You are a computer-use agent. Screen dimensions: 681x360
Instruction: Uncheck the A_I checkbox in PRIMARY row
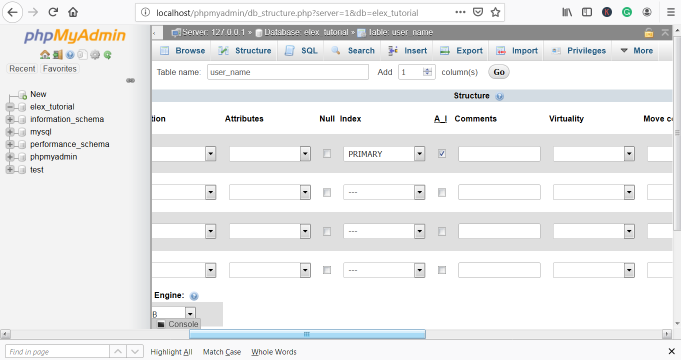[x=442, y=154]
